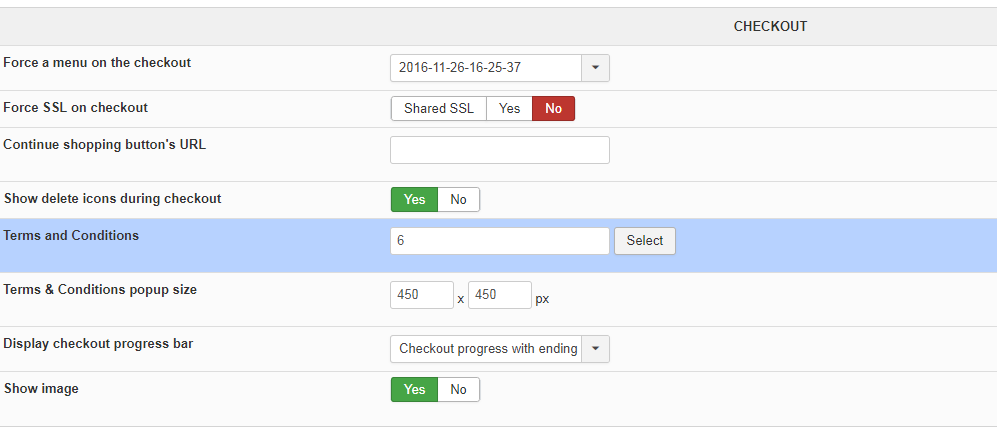Open the Checkout progress with ending selector
This screenshot has width=997, height=431.
click(x=486, y=349)
